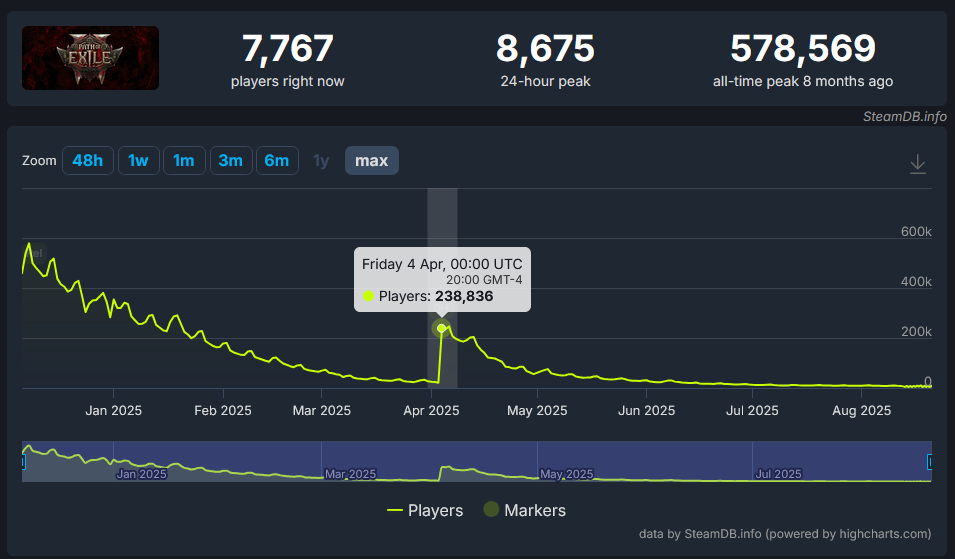Click the Aug 2025 x-axis label

(861, 411)
